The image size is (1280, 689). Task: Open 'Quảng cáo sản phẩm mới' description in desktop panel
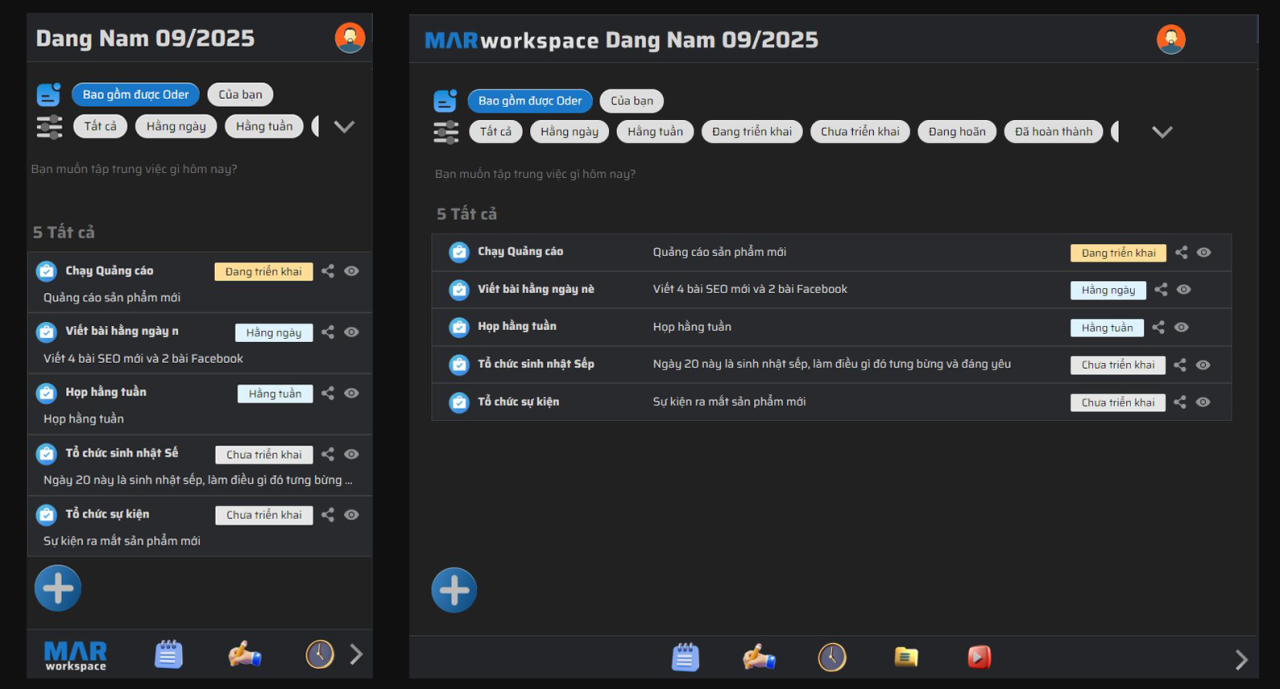point(720,252)
